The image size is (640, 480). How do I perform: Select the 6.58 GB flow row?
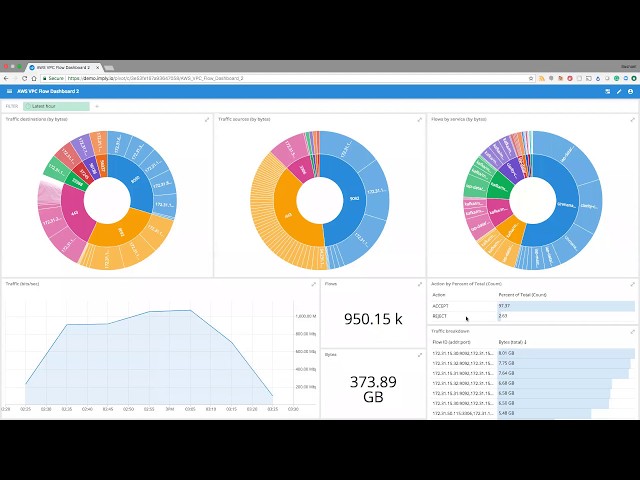coord(533,393)
